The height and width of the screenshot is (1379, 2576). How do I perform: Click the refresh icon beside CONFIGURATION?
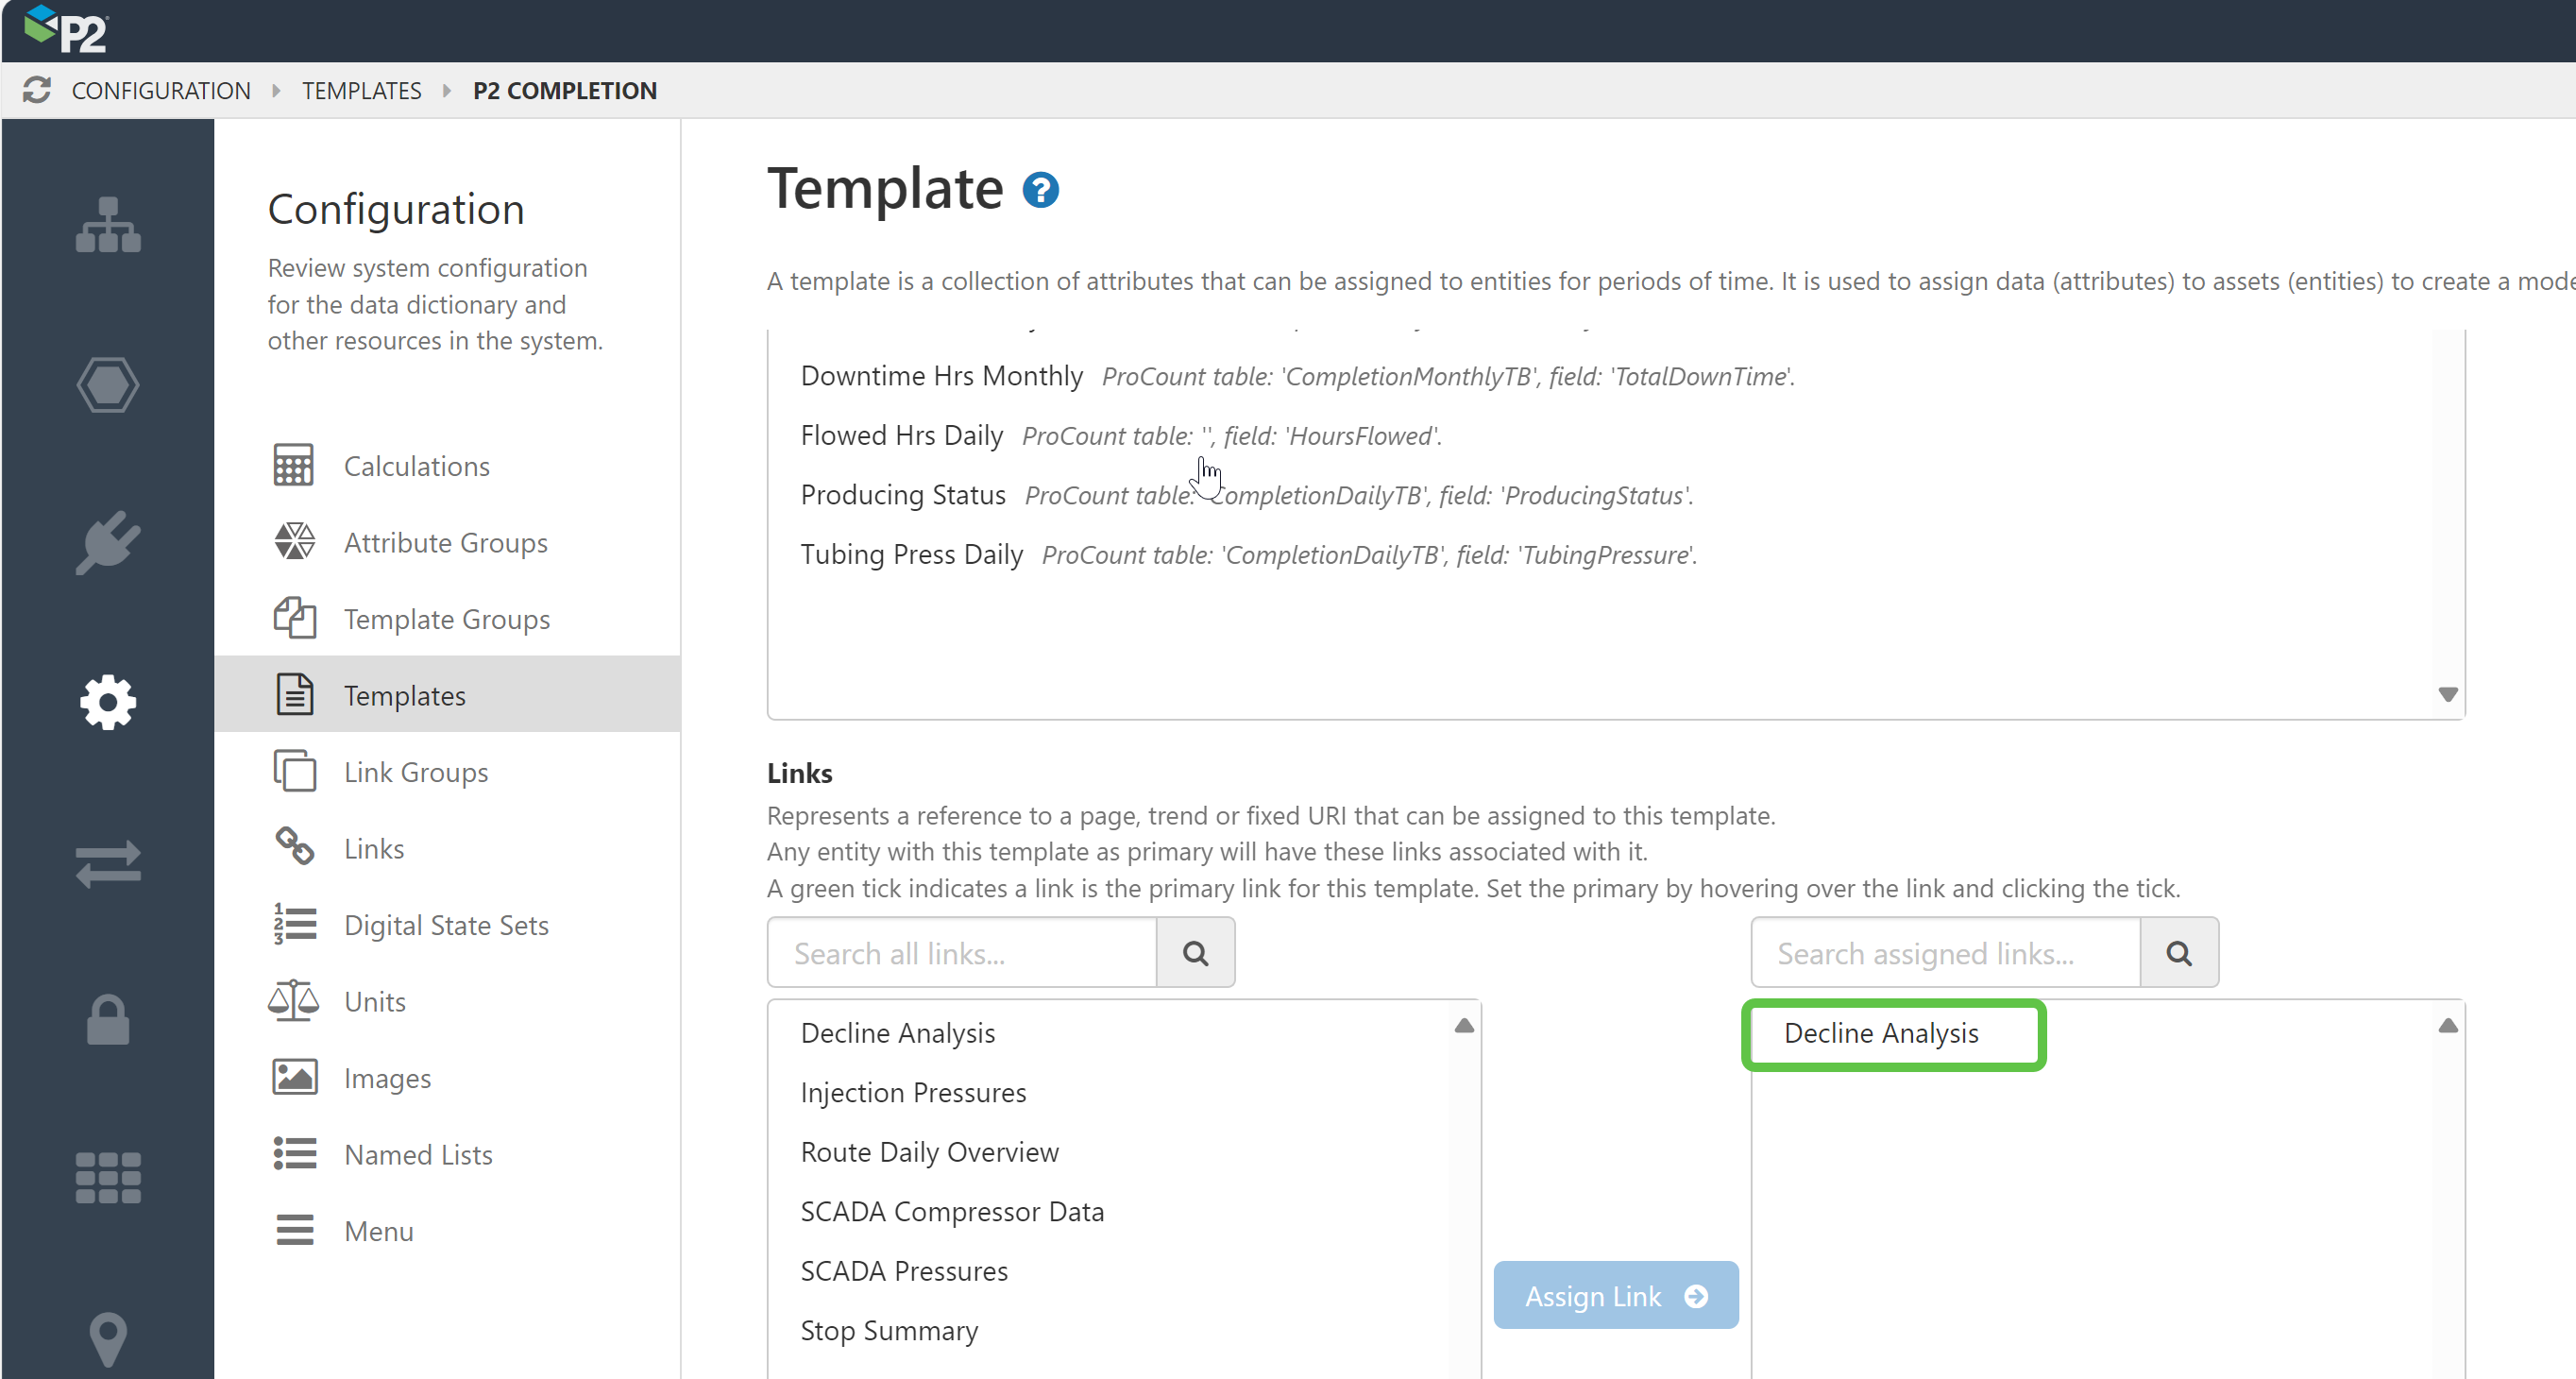point(37,90)
